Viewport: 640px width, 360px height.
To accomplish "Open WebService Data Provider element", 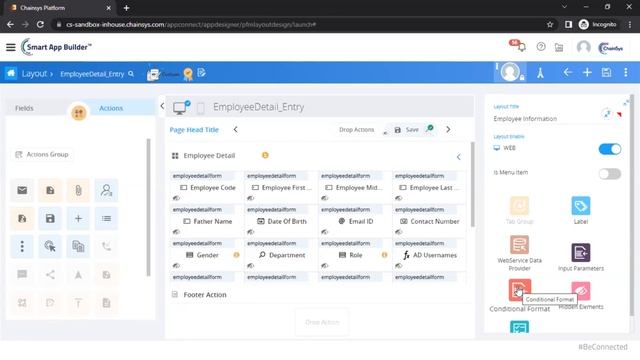I will click(519, 253).
